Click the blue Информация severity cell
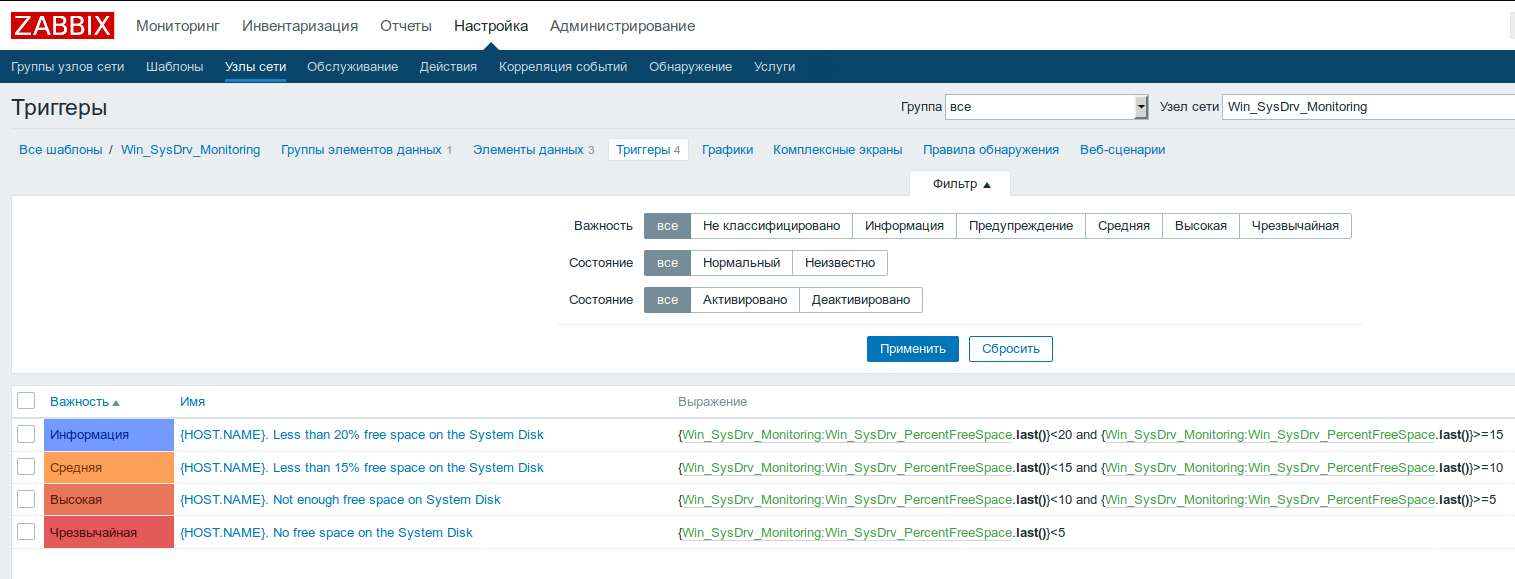Viewport: 1515px width, 579px height. (x=109, y=435)
